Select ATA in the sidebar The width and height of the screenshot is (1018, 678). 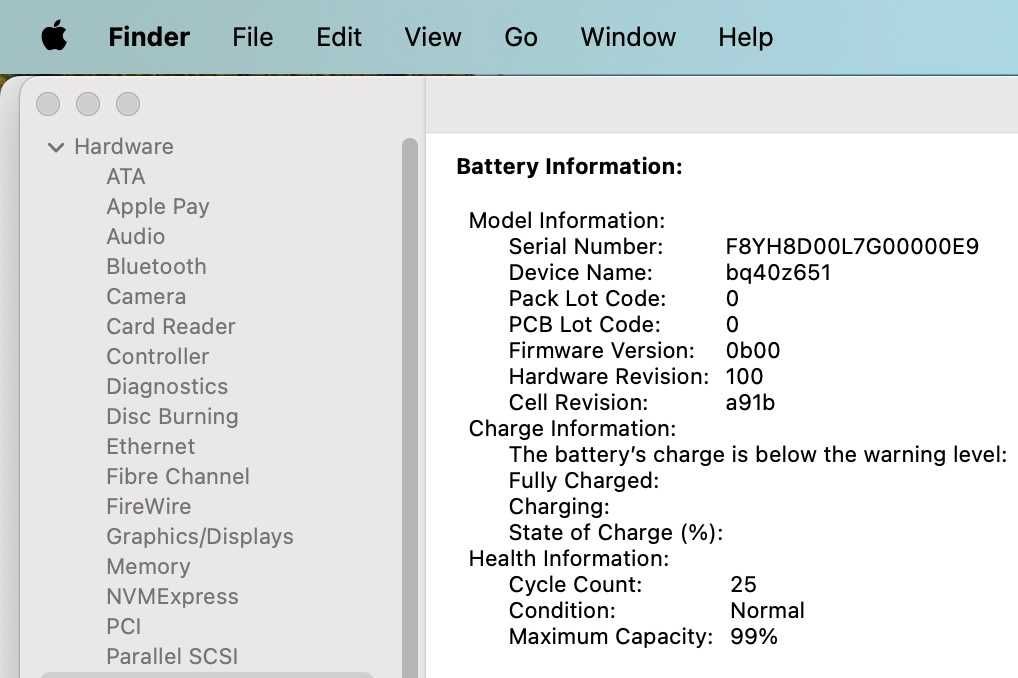[125, 177]
